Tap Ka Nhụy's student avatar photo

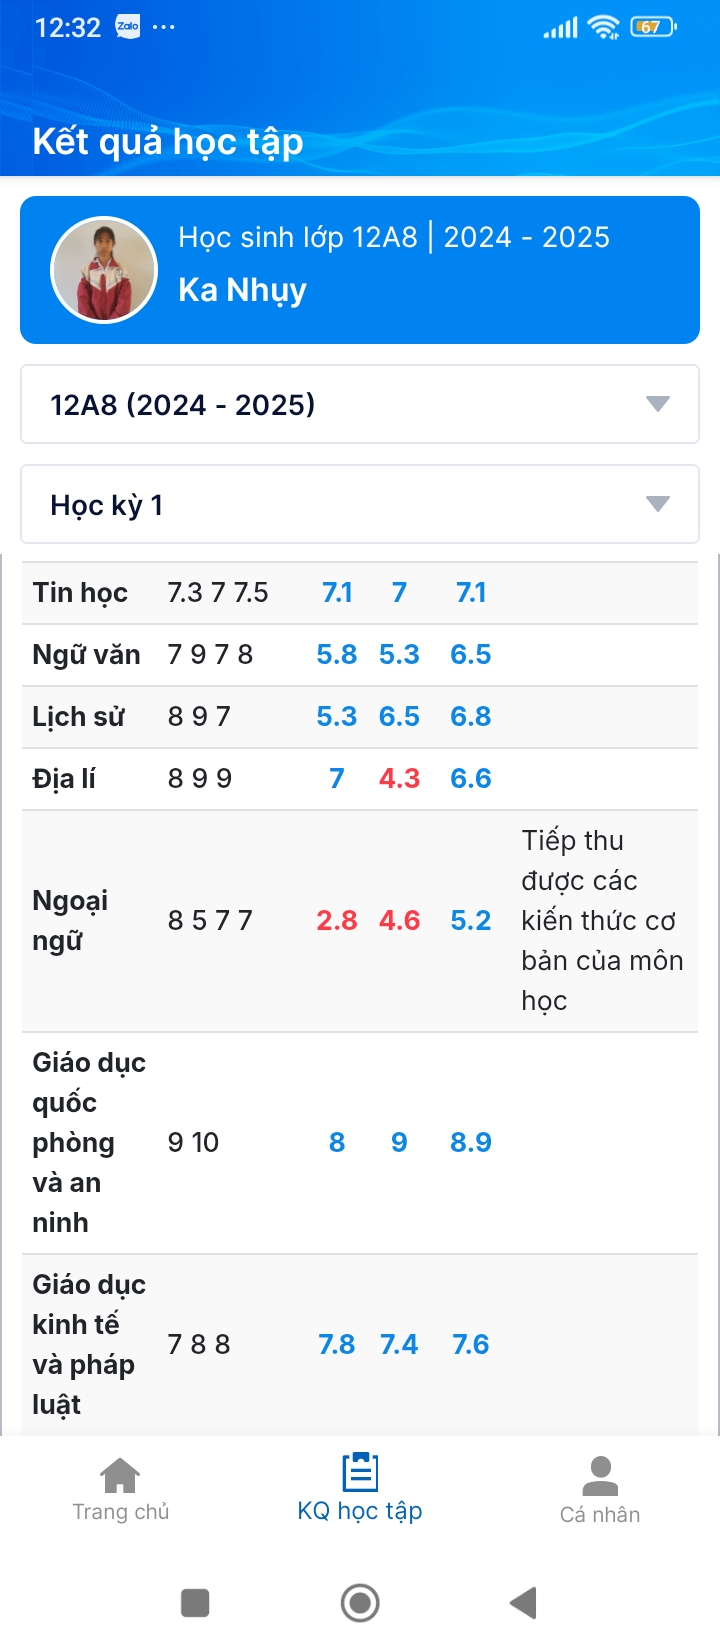point(104,270)
